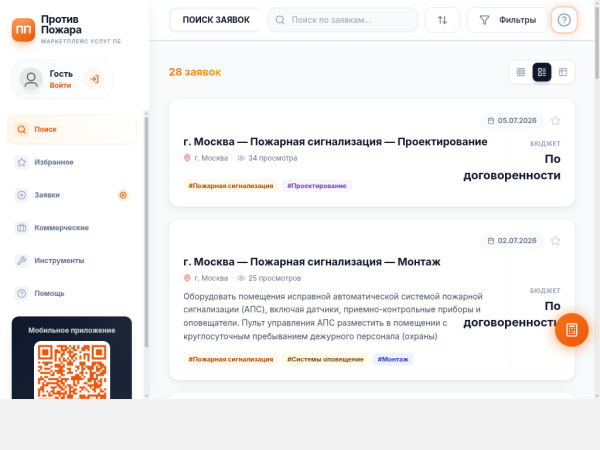Select the detailed list view layout

point(542,72)
